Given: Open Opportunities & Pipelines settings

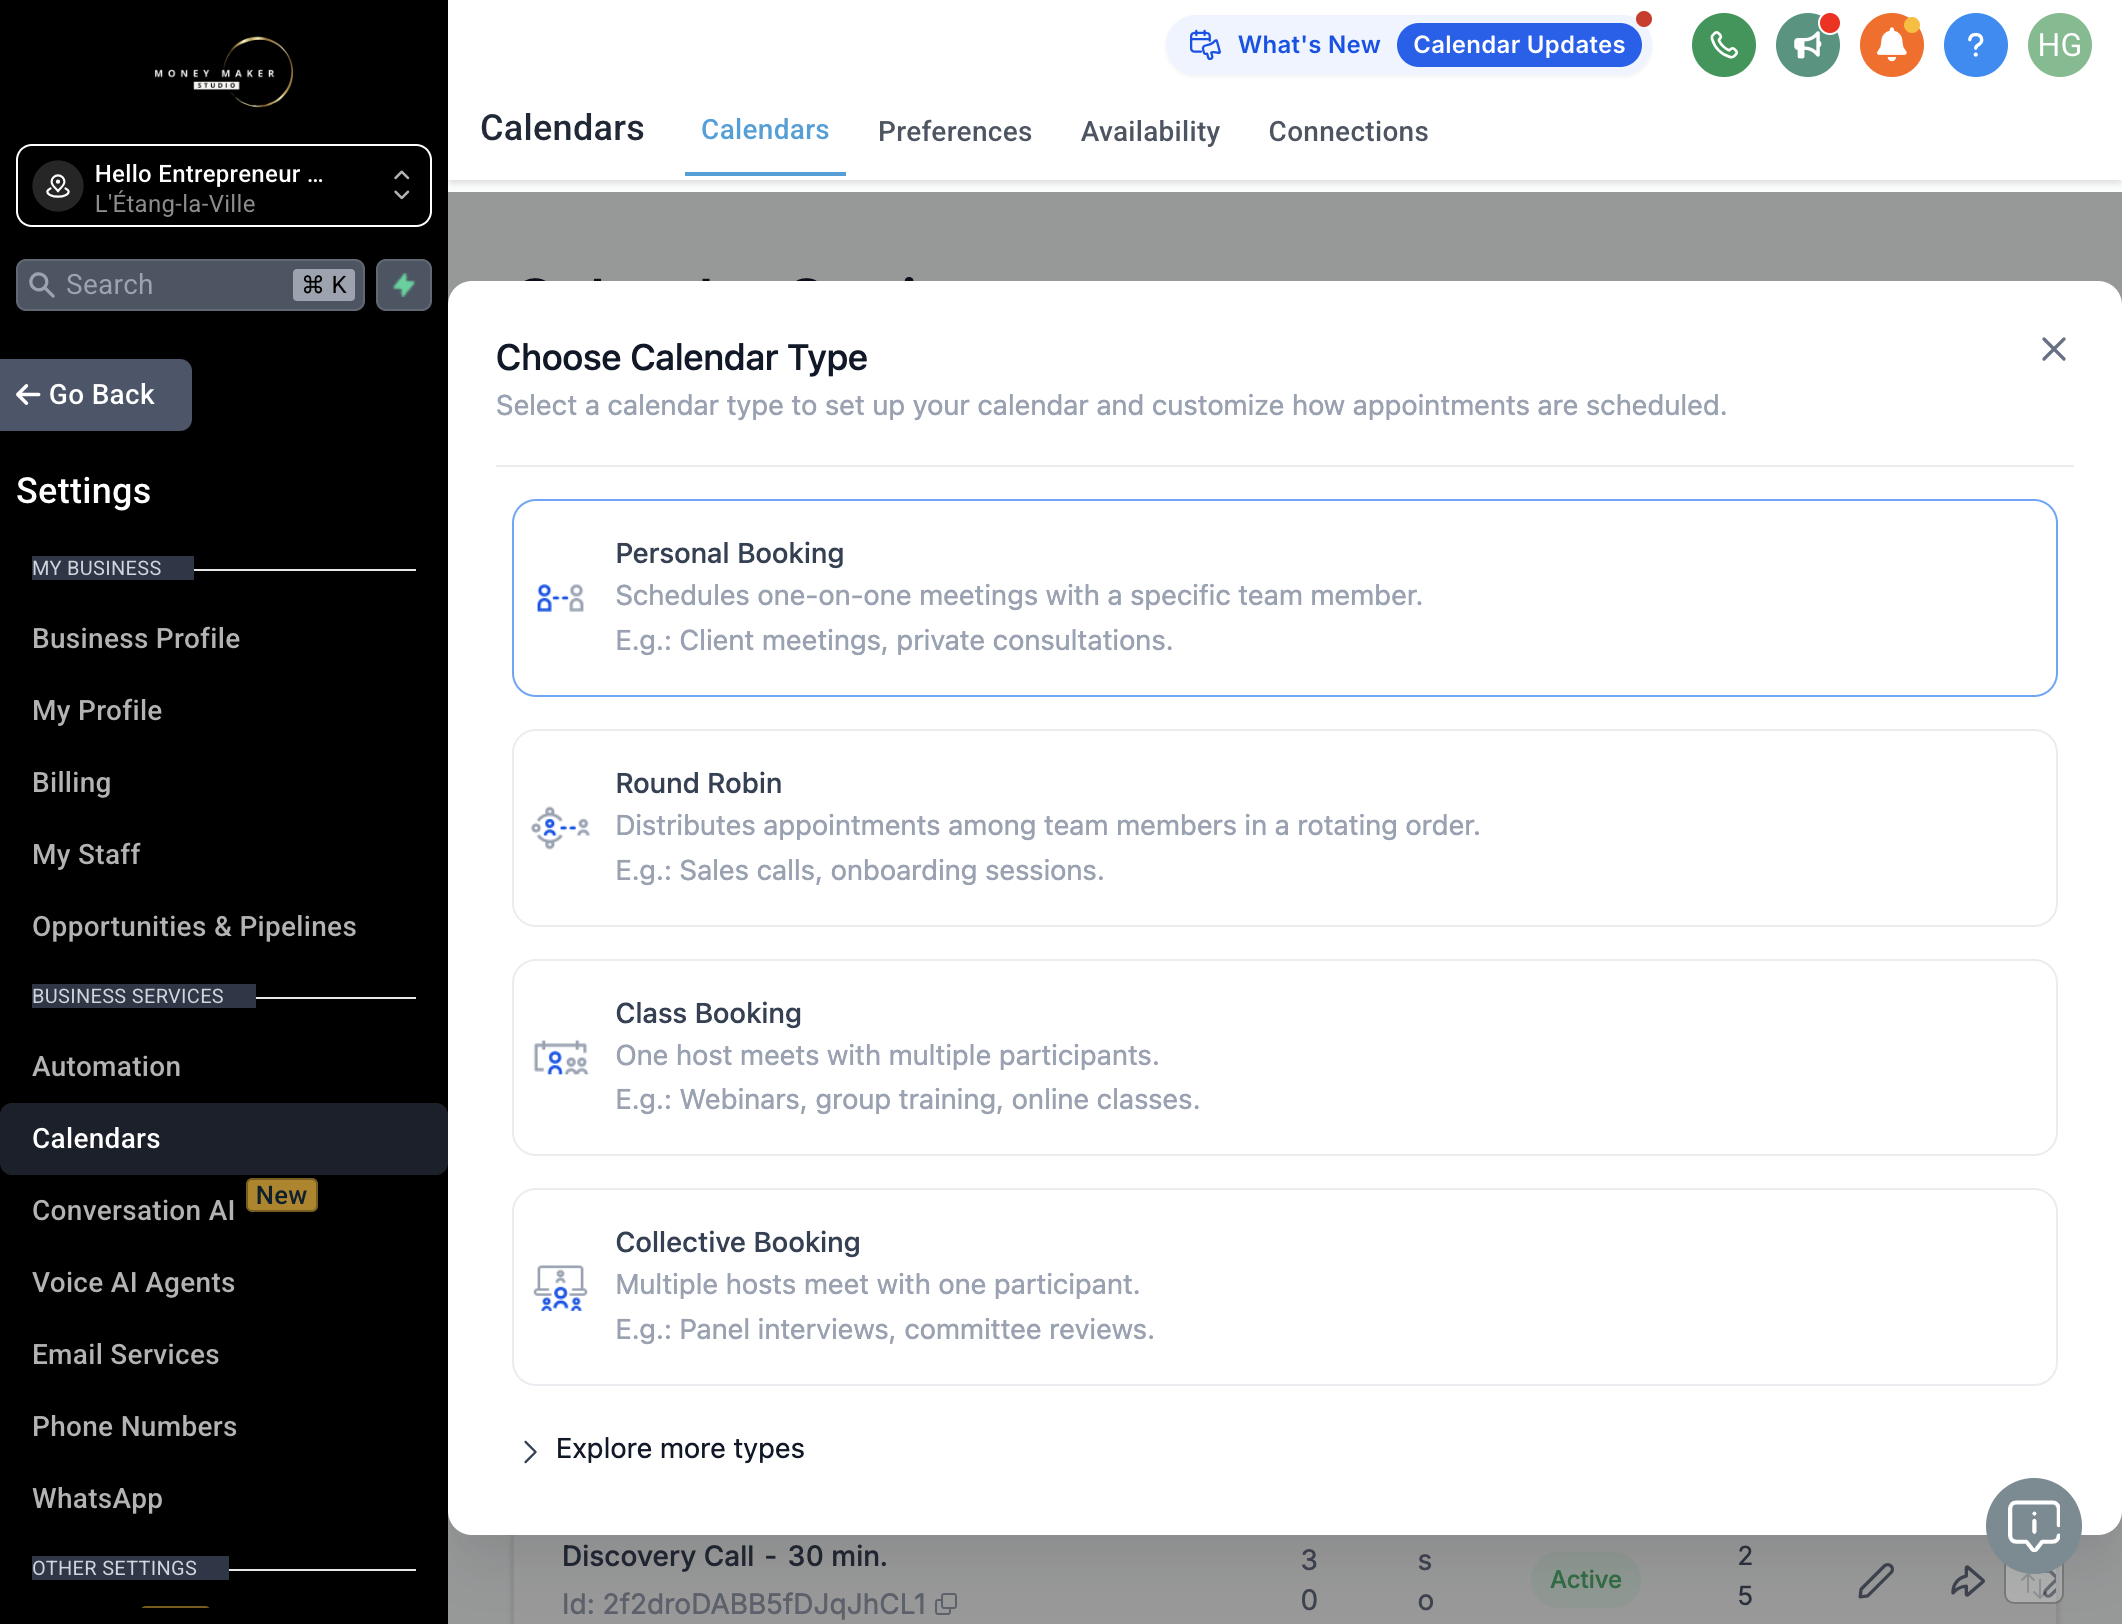Looking at the screenshot, I should click(x=194, y=926).
